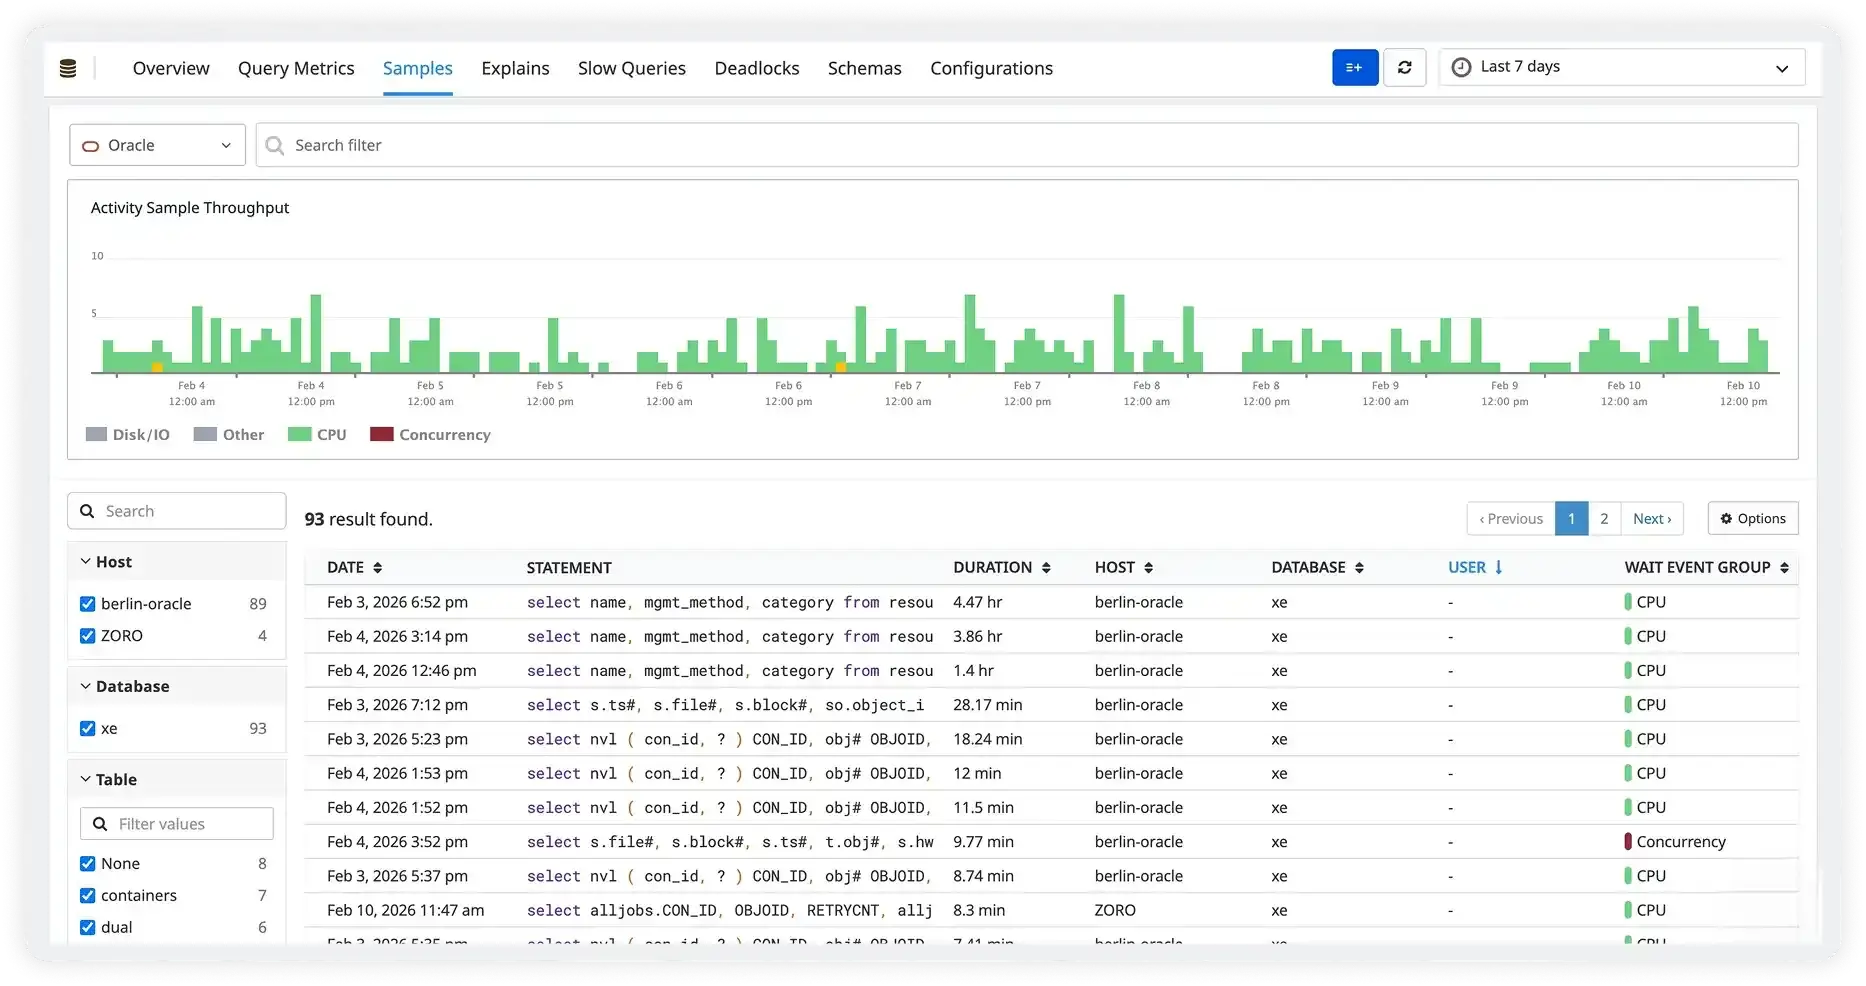Uncheck the berlin-oracle host checkbox
Screen dimensions: 1866x986
88,604
